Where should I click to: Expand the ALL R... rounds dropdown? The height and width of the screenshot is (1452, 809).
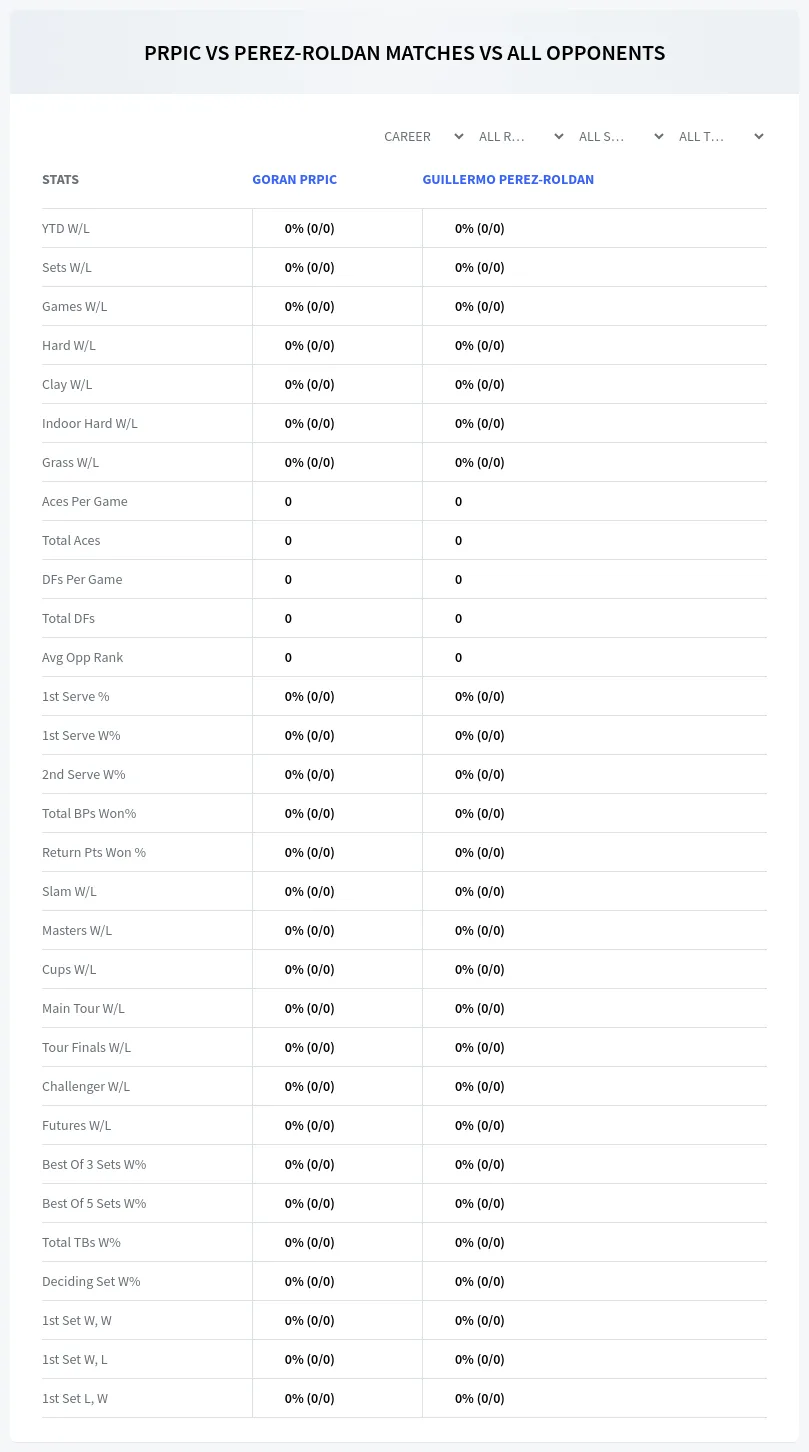(521, 136)
